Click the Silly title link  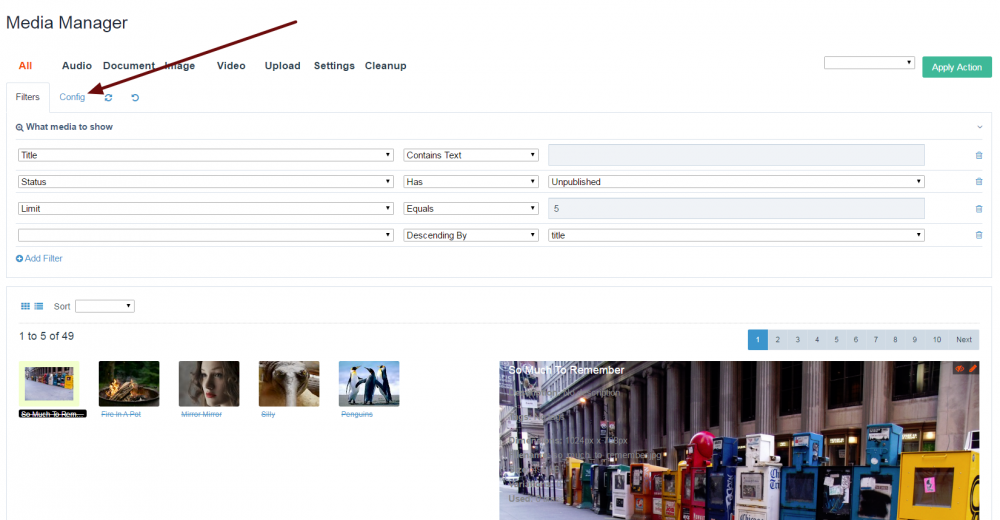tap(268, 414)
